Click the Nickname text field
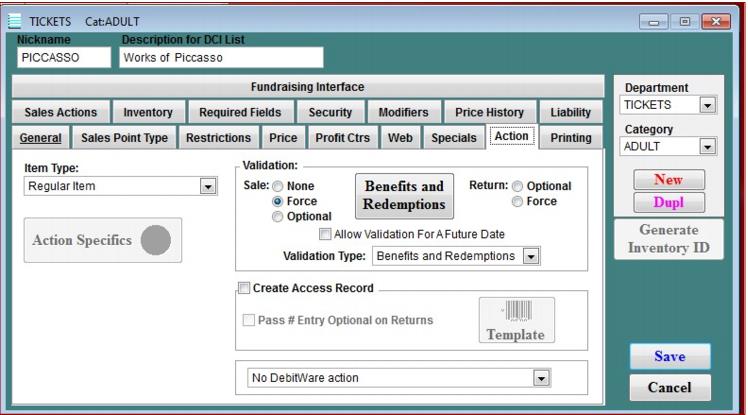The height and width of the screenshot is (415, 748). coord(64,58)
